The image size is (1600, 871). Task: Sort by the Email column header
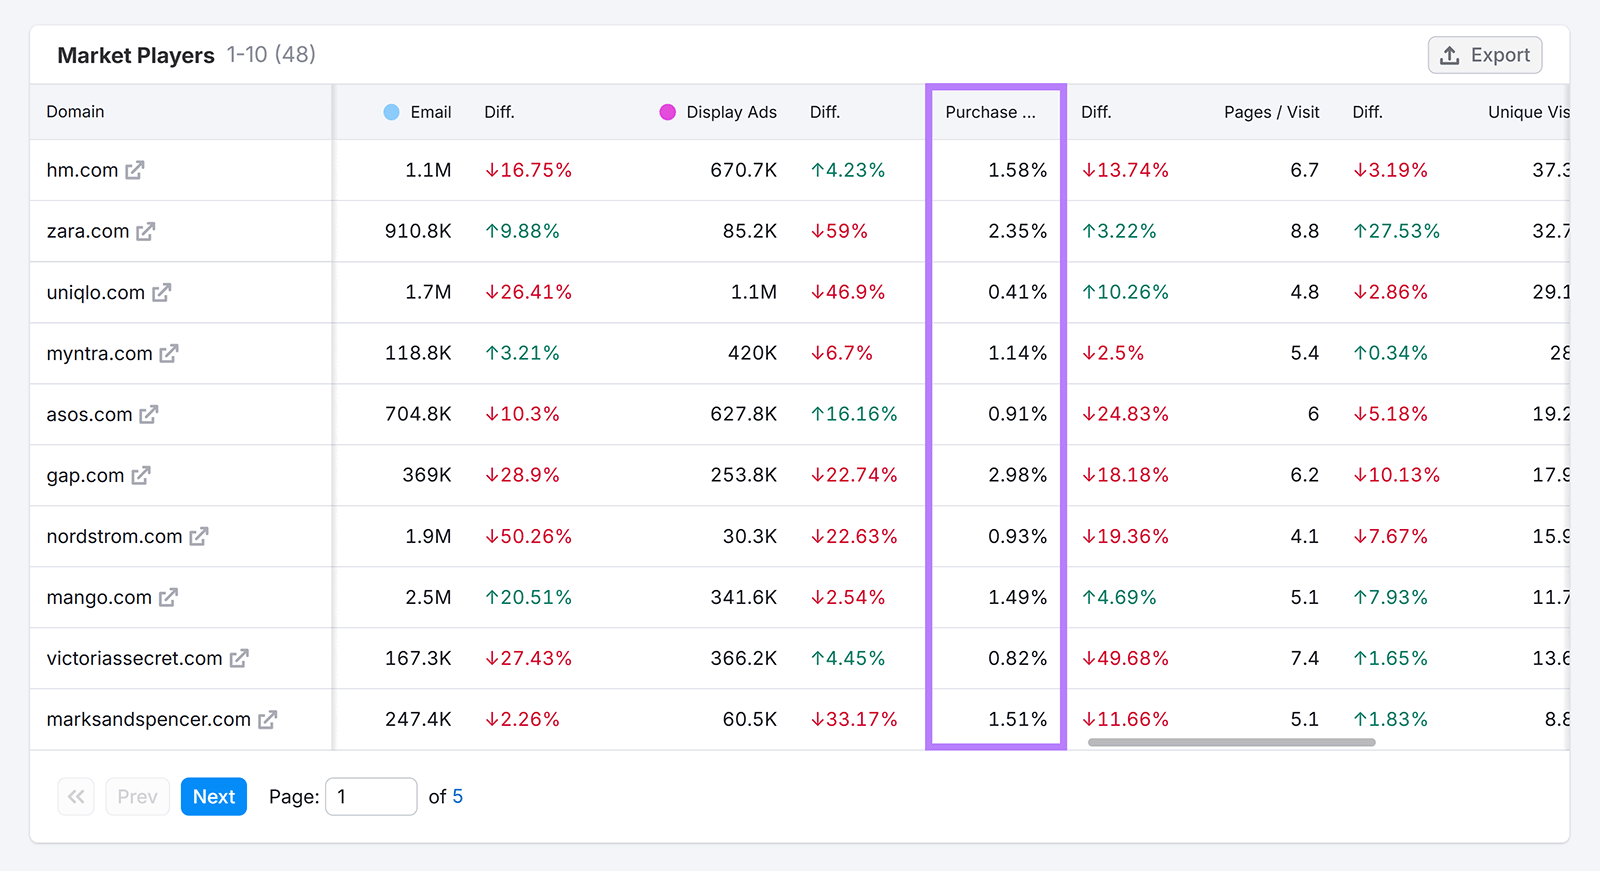pos(431,112)
